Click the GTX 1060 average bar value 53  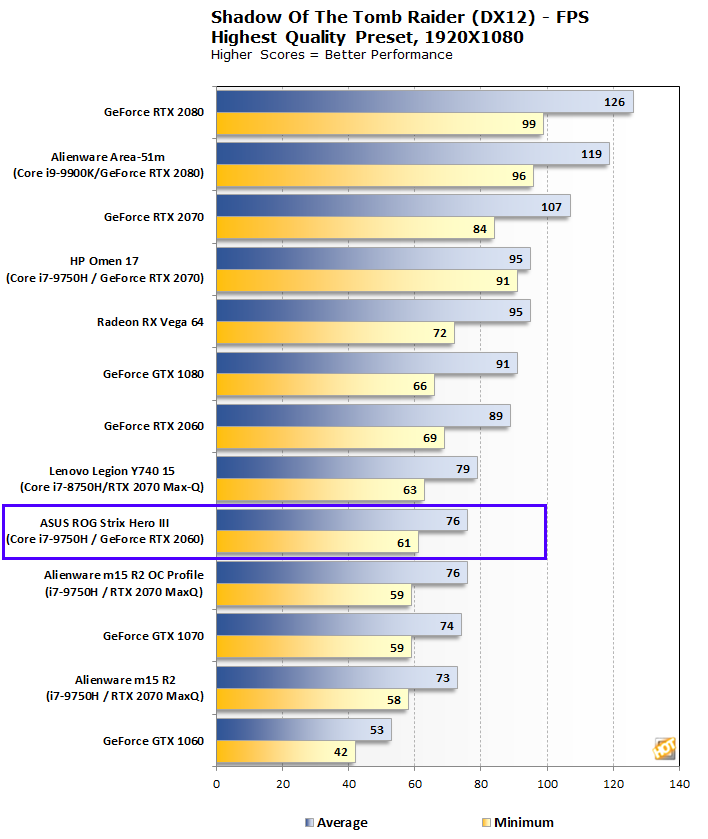click(x=377, y=730)
